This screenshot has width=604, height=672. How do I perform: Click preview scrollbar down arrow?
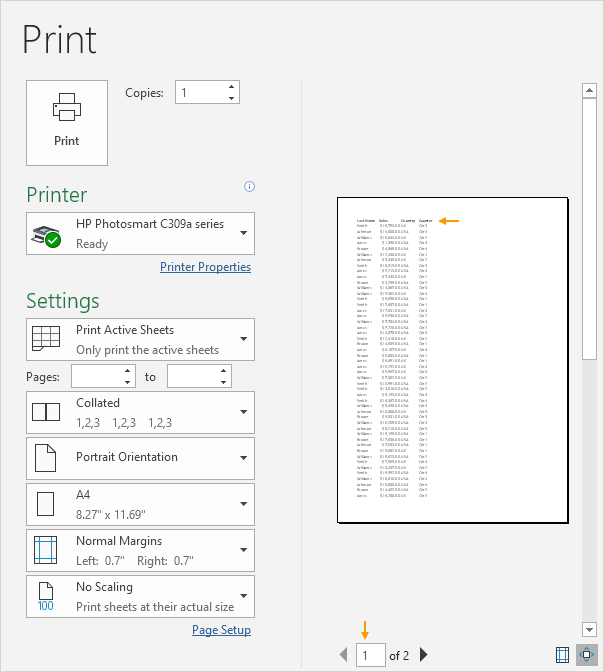[589, 628]
